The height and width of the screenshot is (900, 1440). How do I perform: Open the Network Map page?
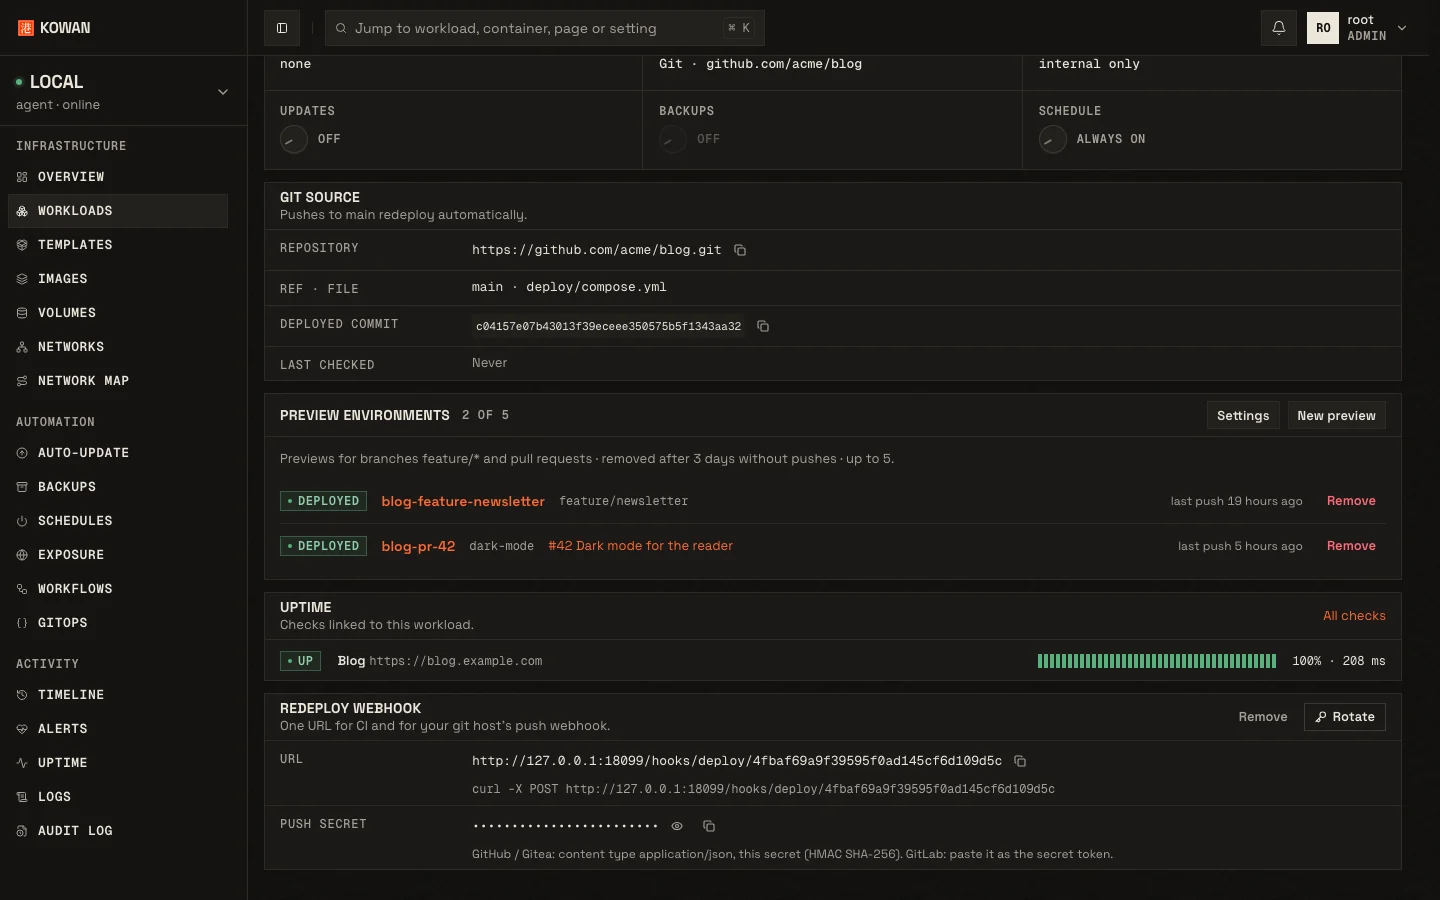click(x=118, y=381)
